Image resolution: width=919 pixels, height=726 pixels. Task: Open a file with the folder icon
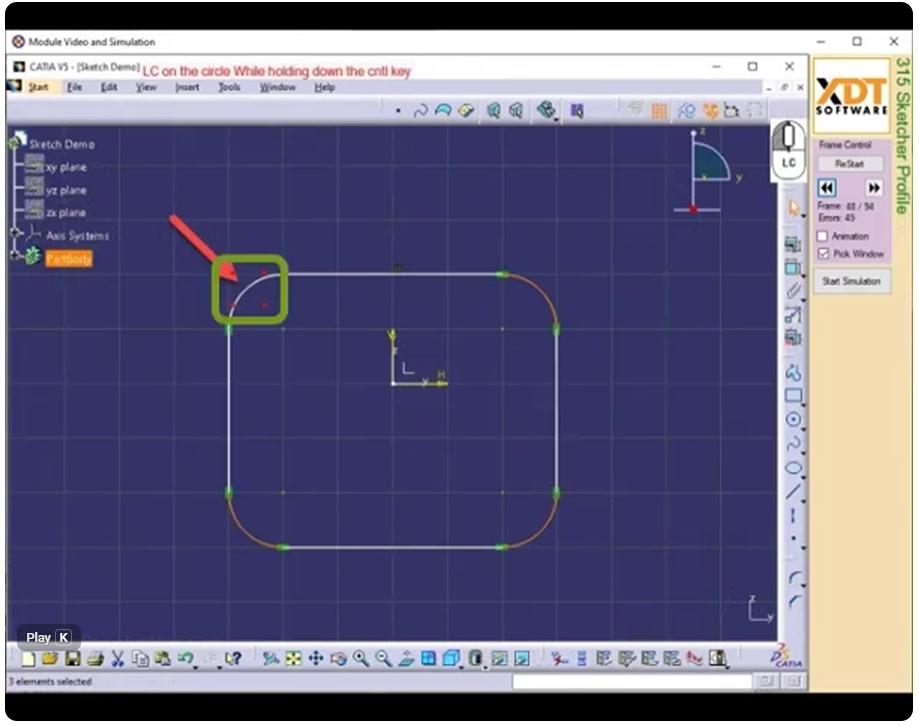point(50,659)
